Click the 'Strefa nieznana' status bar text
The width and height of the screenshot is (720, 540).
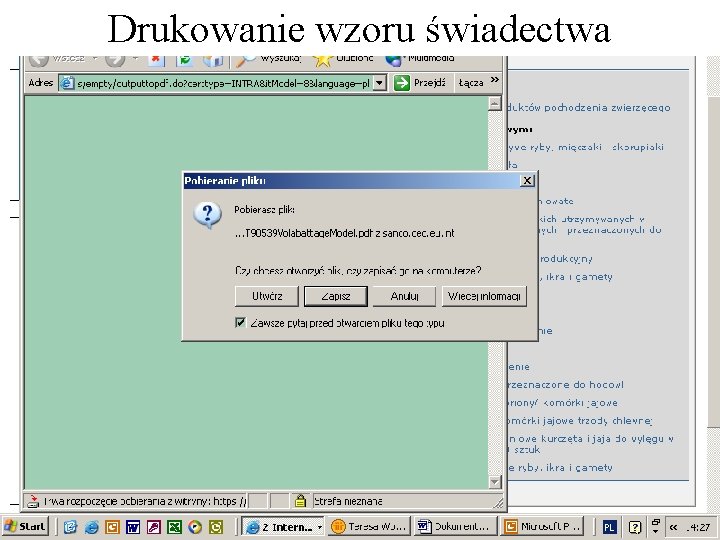coord(348,501)
